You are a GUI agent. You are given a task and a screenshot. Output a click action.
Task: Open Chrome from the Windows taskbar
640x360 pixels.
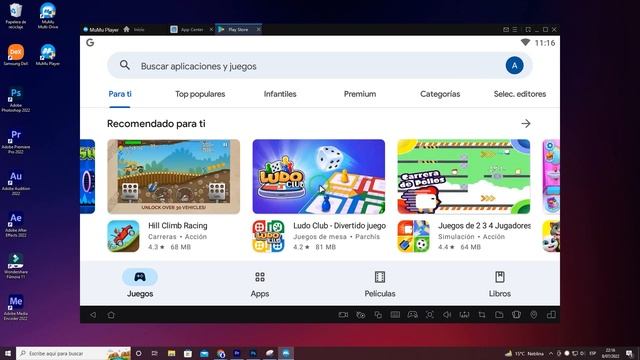click(220, 353)
